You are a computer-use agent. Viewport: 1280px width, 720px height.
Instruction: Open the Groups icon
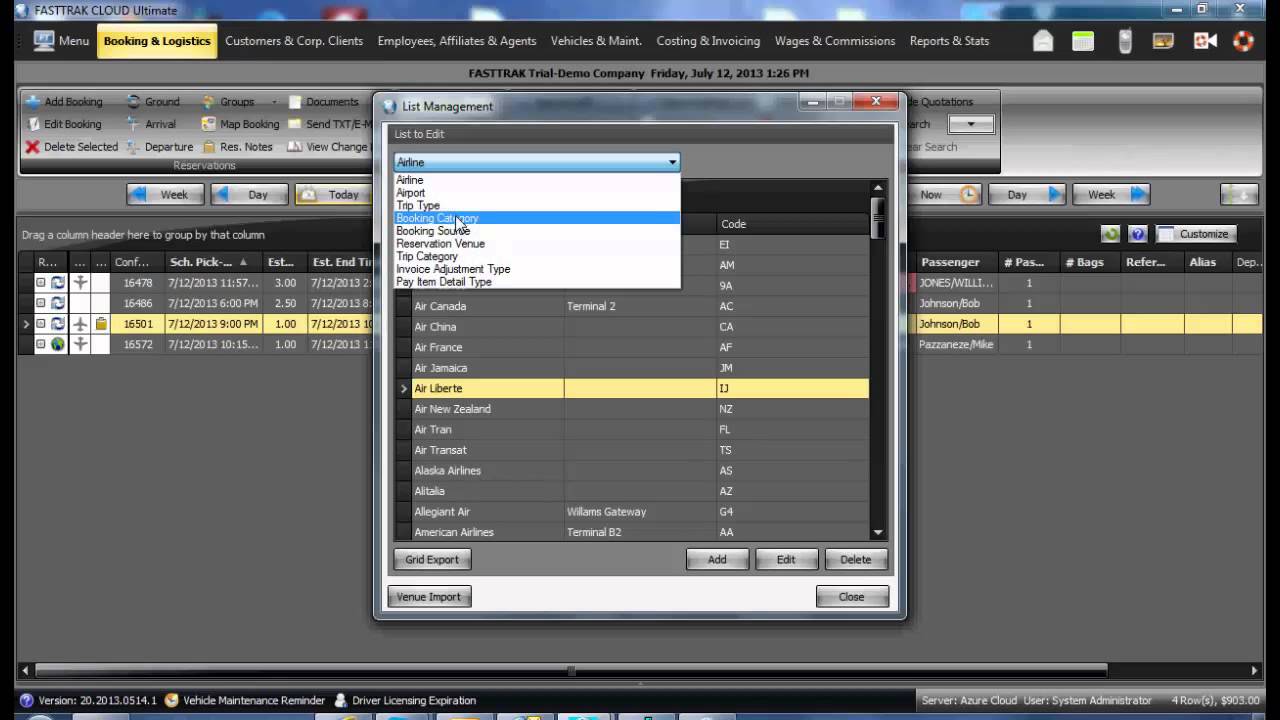point(209,102)
